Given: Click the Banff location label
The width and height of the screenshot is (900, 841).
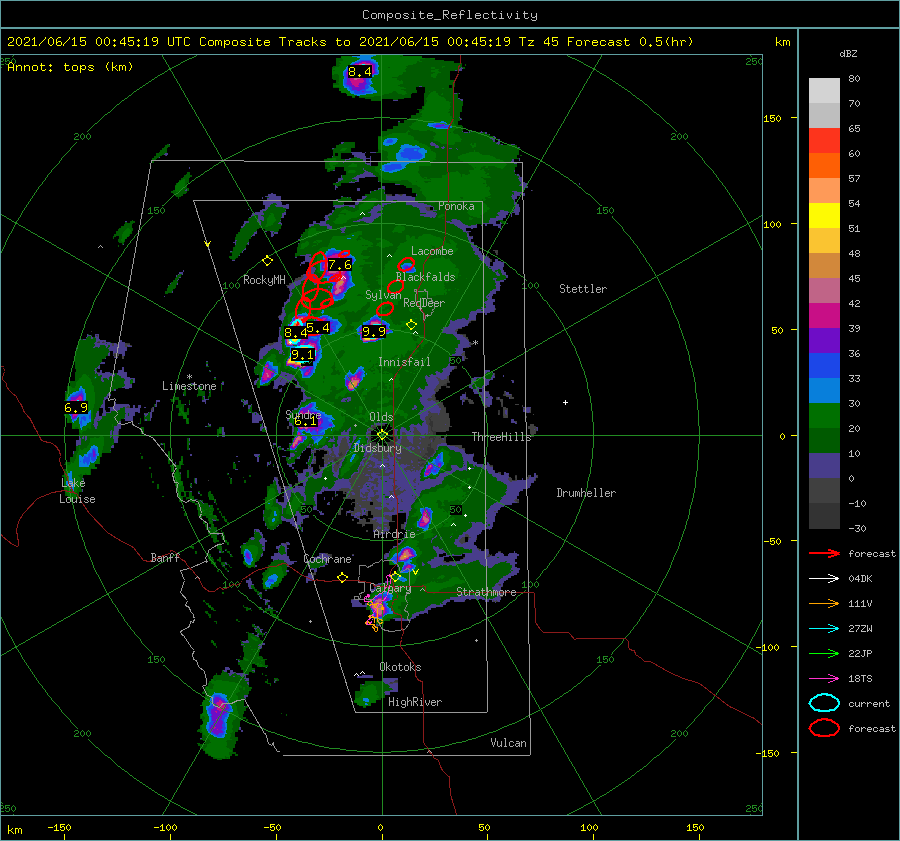Looking at the screenshot, I should 165,557.
